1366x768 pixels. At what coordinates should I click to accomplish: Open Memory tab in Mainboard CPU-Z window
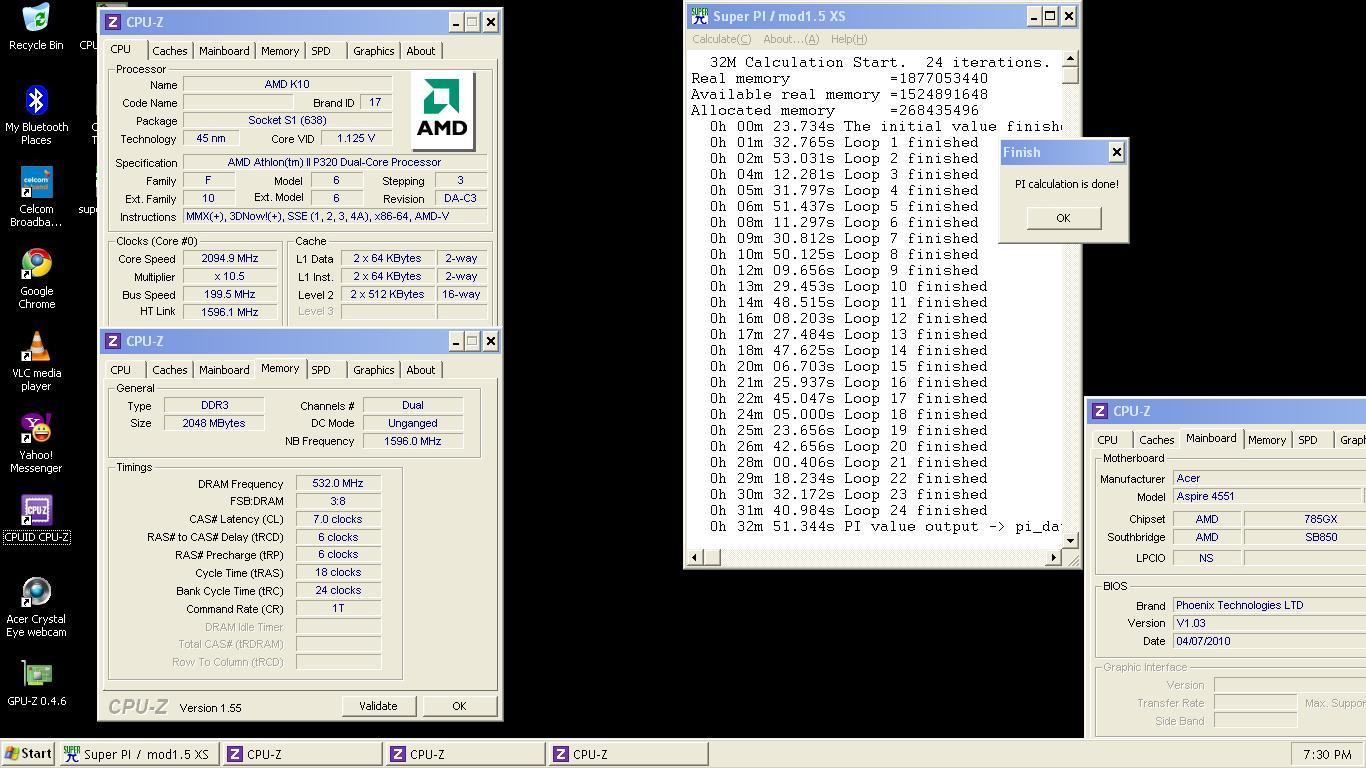click(1266, 440)
